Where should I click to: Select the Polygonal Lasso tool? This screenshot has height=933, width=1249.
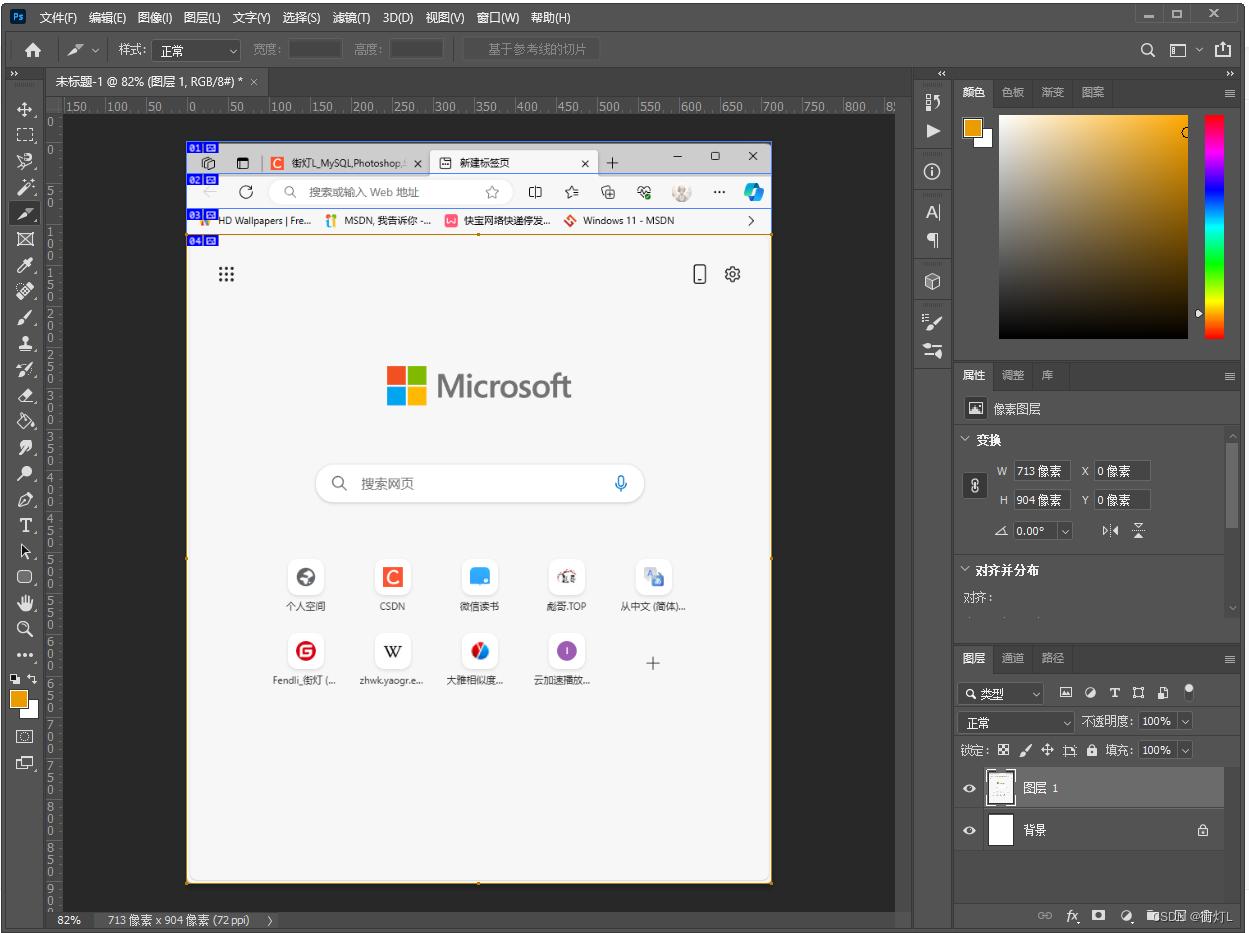pyautogui.click(x=25, y=161)
